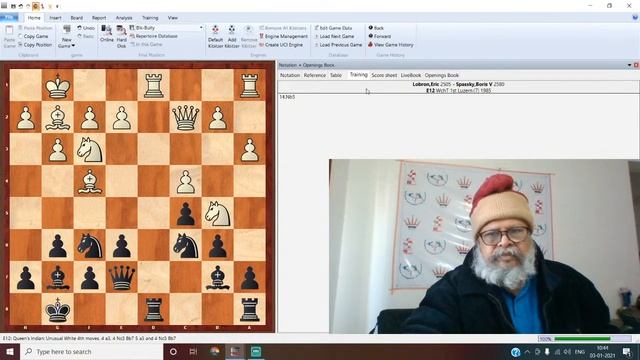Screen dimensions: 640x360
Task: Select the Table pane tab
Action: [x=336, y=76]
